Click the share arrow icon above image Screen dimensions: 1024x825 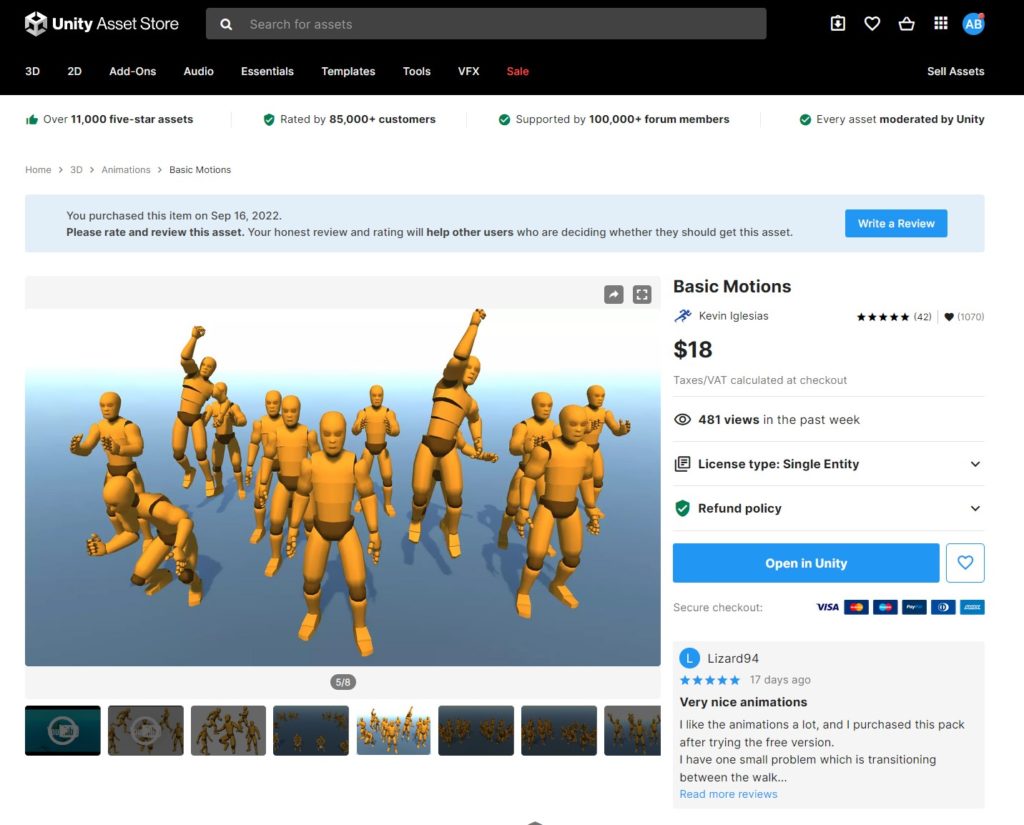click(613, 294)
